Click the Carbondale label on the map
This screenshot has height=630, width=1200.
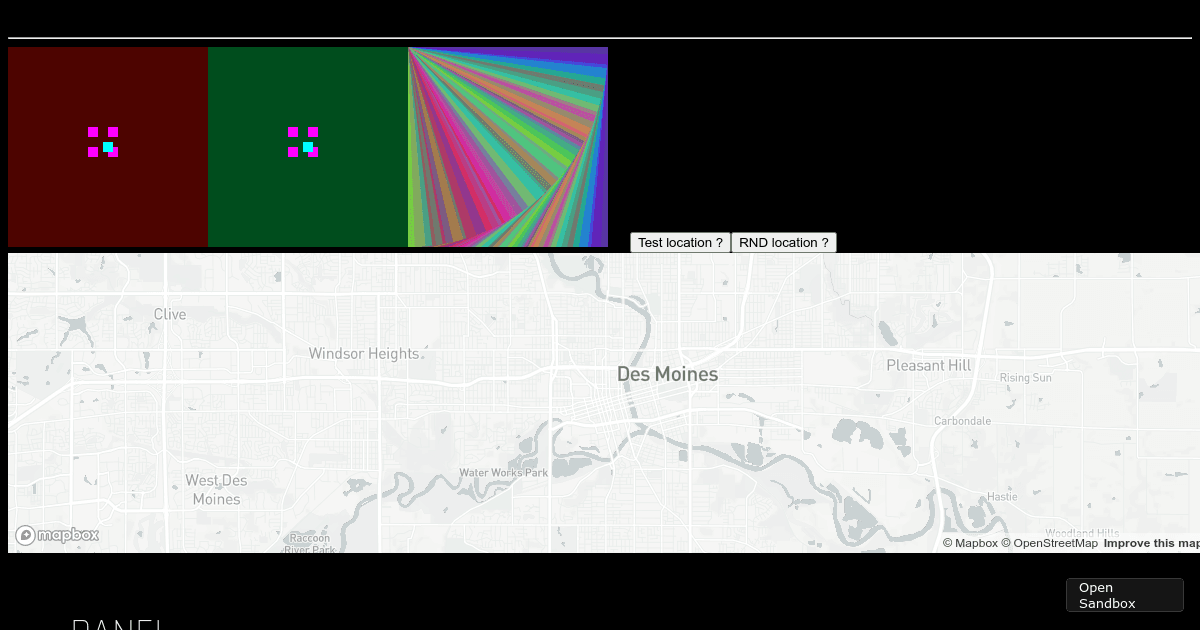click(962, 421)
